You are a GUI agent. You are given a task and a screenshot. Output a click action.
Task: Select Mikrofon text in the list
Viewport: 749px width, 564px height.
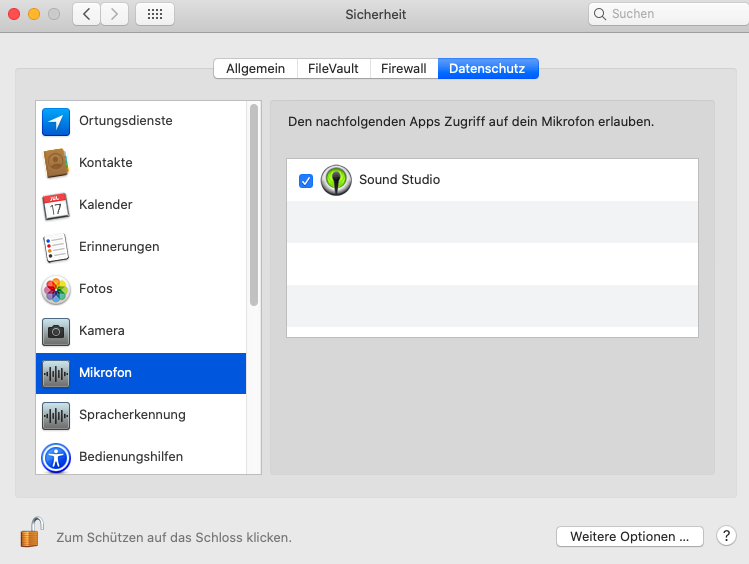[x=105, y=372]
